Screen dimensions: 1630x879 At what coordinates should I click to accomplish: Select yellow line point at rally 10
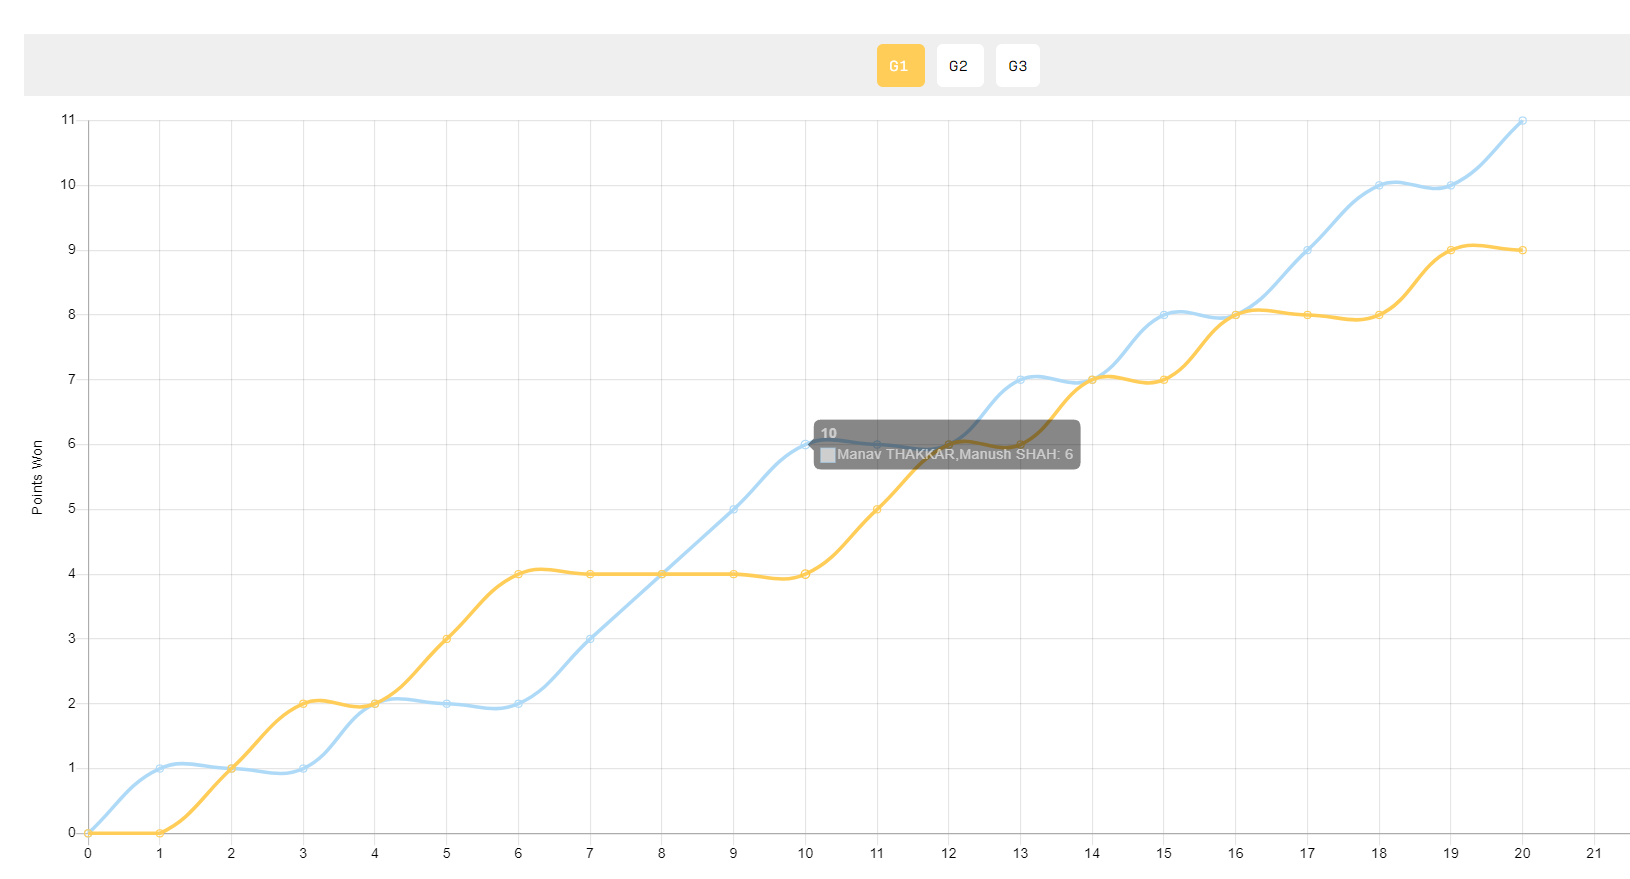click(x=805, y=574)
